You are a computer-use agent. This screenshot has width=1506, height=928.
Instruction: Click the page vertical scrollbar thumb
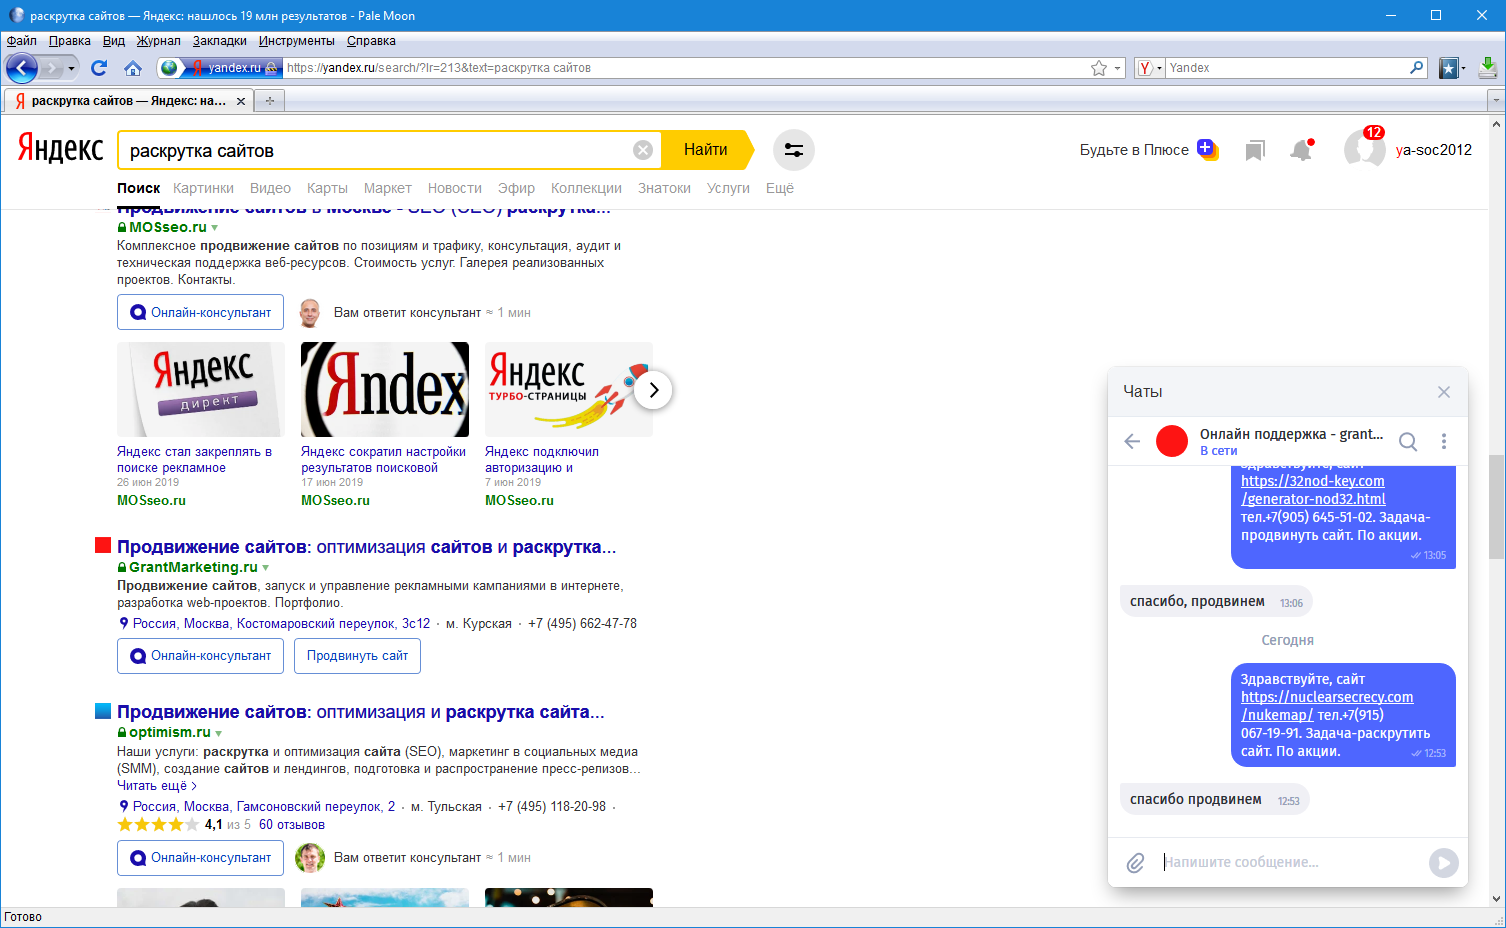tap(1497, 506)
